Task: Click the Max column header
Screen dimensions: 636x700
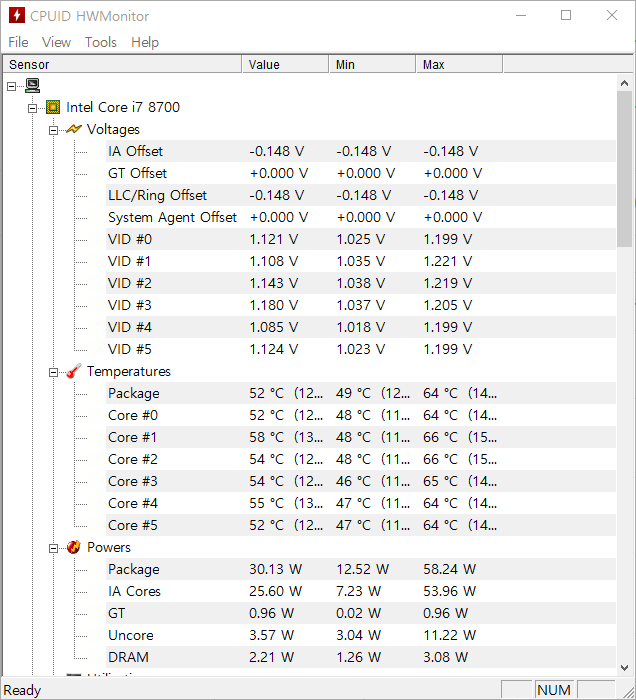Action: tap(459, 64)
